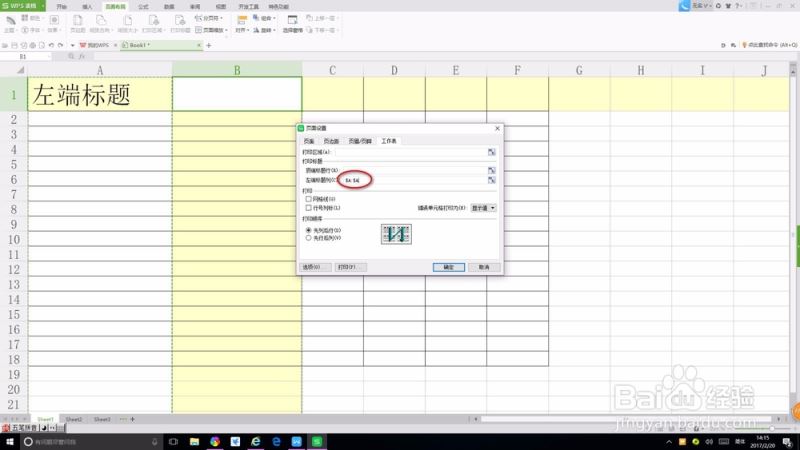
Task: Open the 纸张方向 orientation tool in ribbon
Action: (101, 23)
